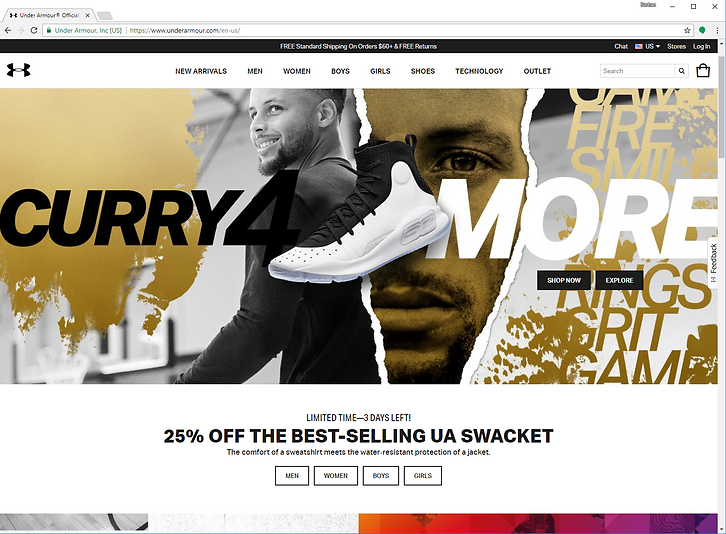The width and height of the screenshot is (726, 534).
Task: Click the Shop Now button
Action: coord(564,280)
